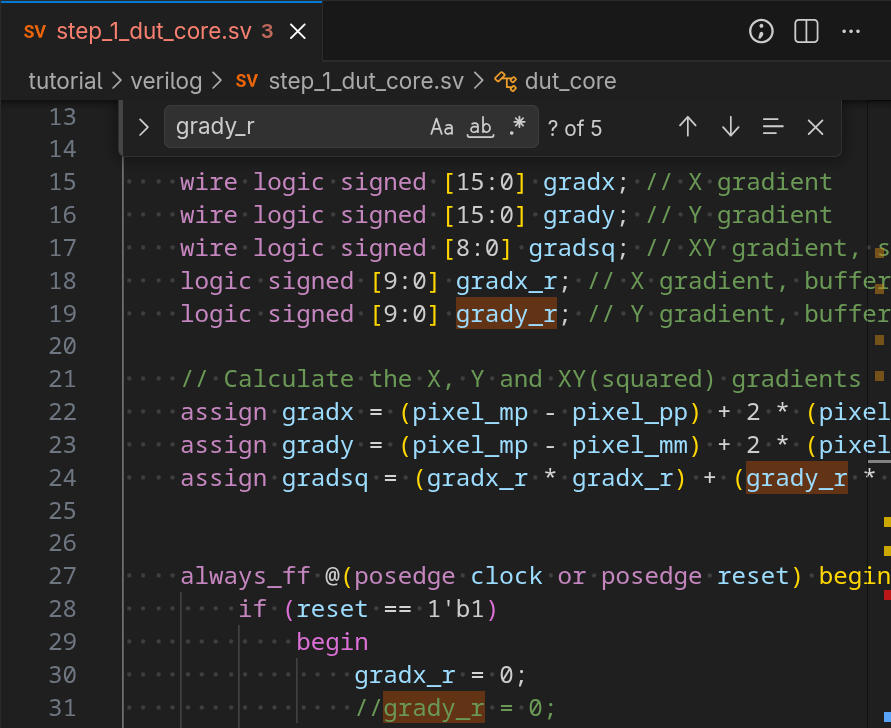Click the split editor icon
Image resolution: width=891 pixels, height=728 pixels.
pos(805,31)
